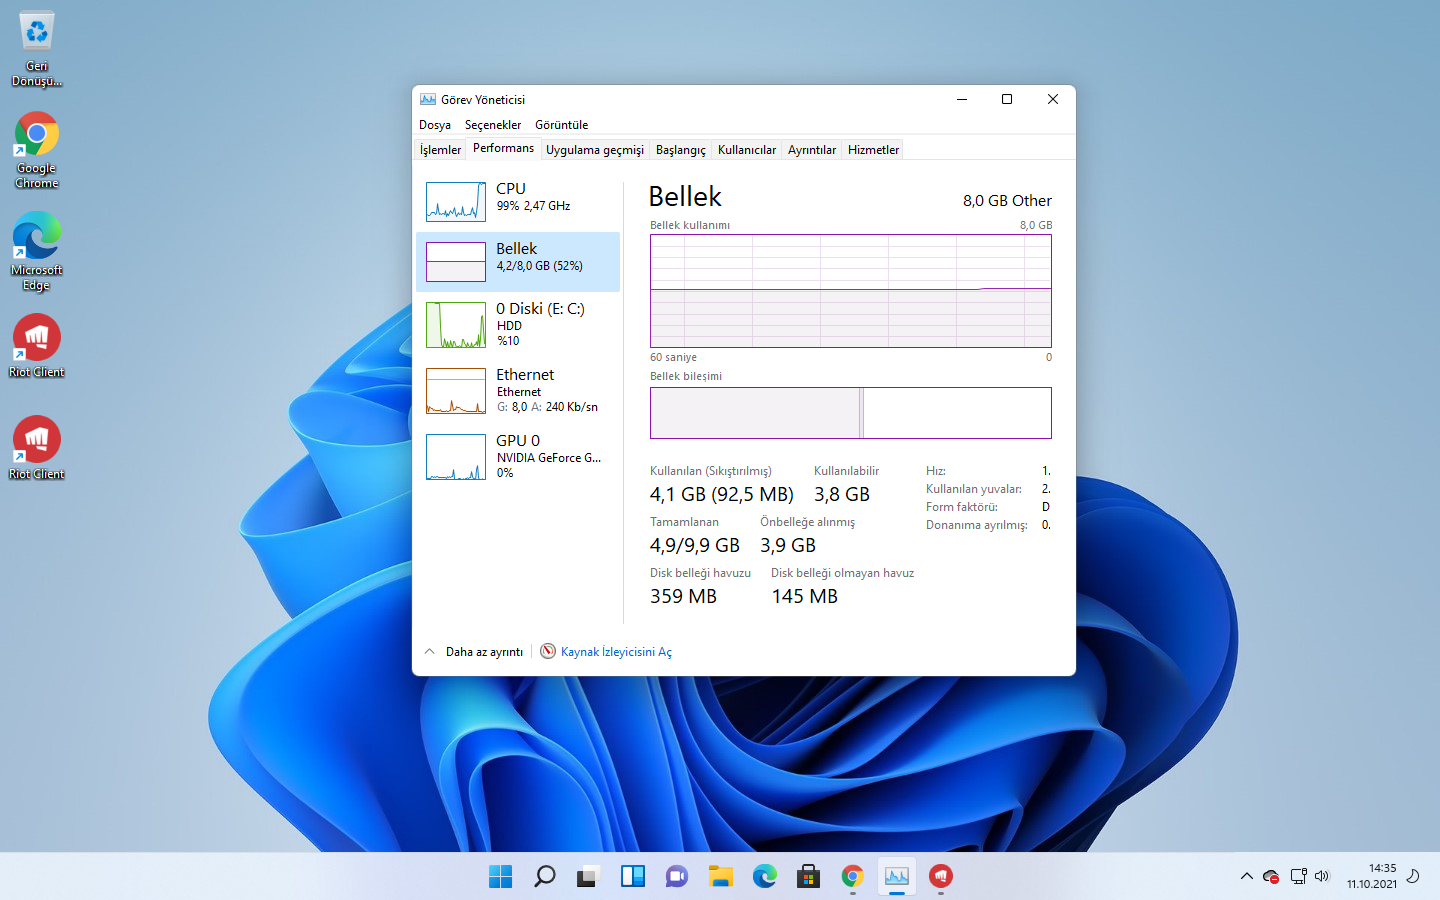Click the 3,9 GB Önbelleğe alınmış value
Screen dimensions: 1440x900
[x=788, y=546]
